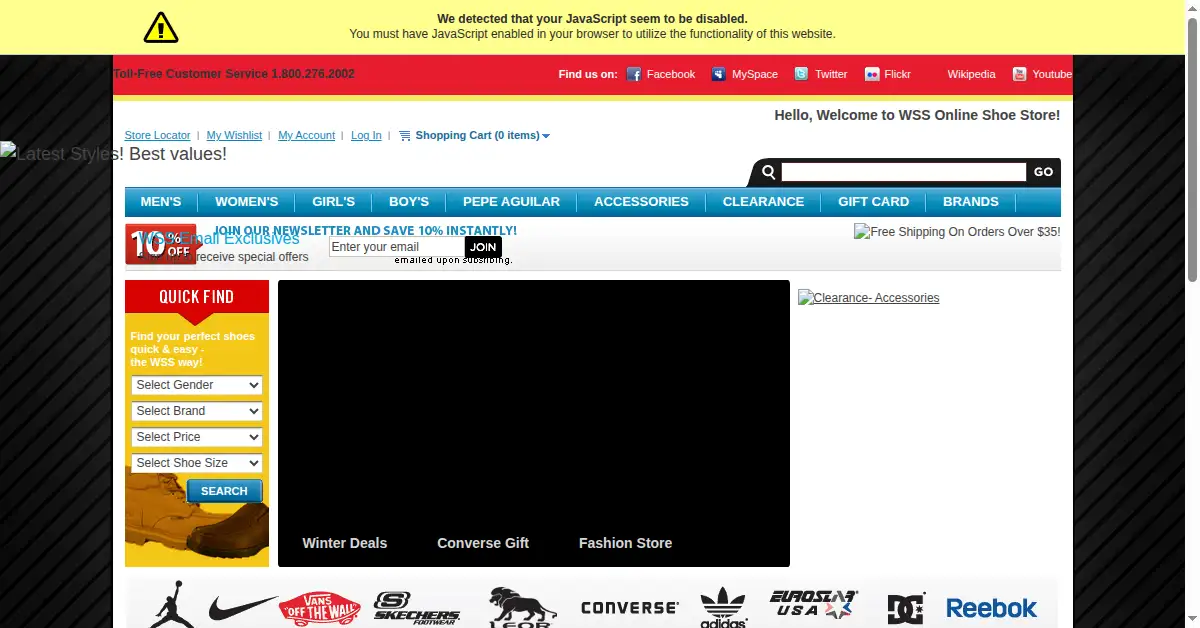Image resolution: width=1200 pixels, height=628 pixels.
Task: Select the Converse Gift slide tab
Action: [x=483, y=543]
